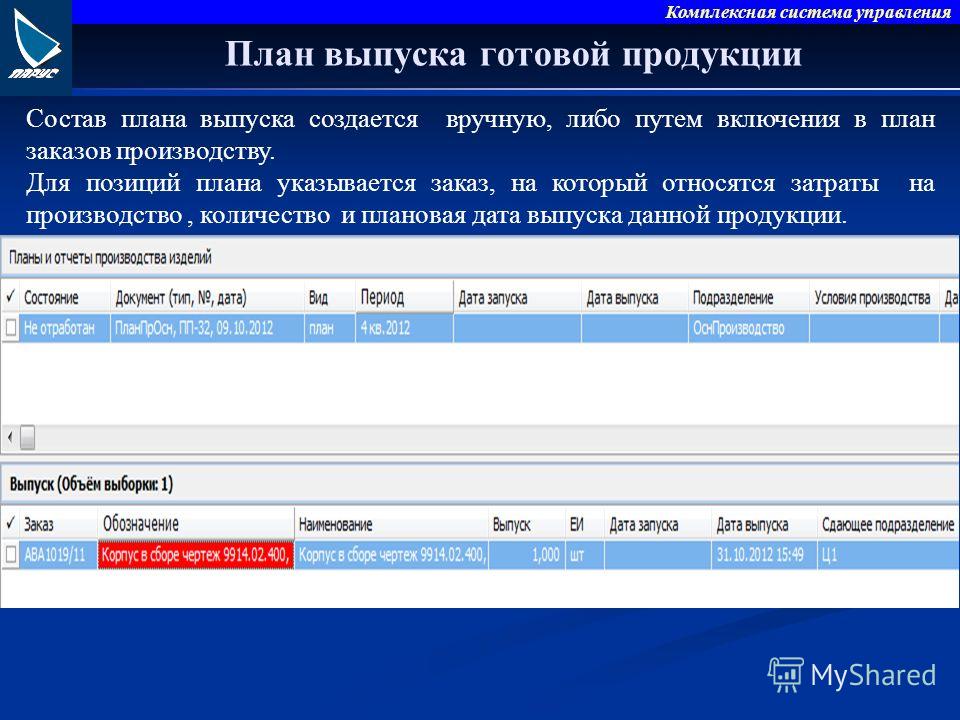The height and width of the screenshot is (720, 960).
Task: Select the cell Ц1
Action: point(888,555)
